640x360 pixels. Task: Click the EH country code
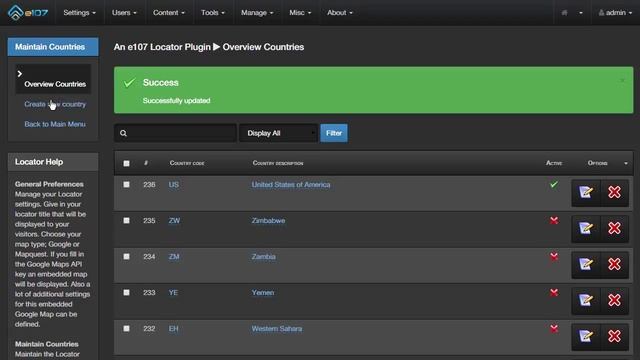pyautogui.click(x=173, y=329)
